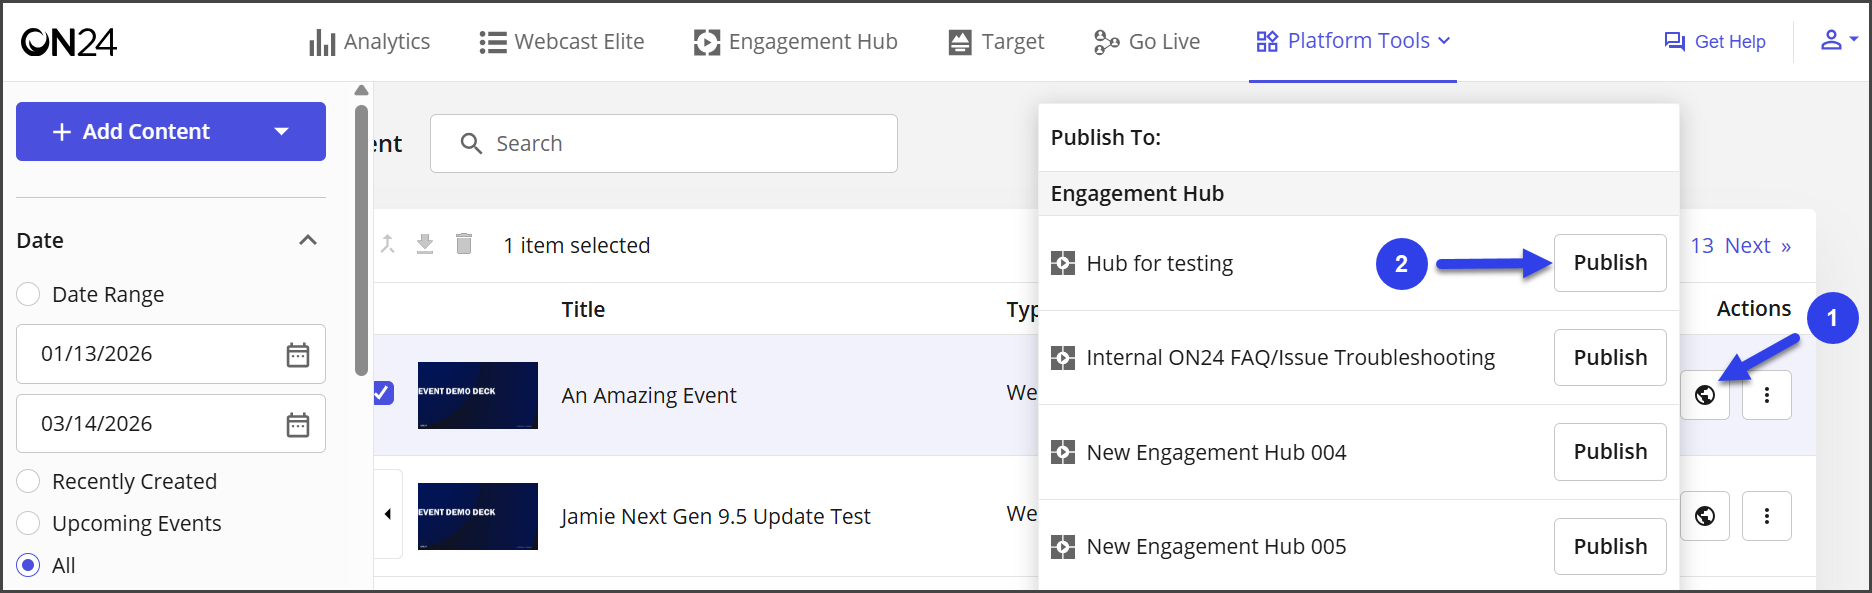Viewport: 1872px width, 593px height.
Task: Expand the Add Content dropdown arrow
Action: coord(282,132)
